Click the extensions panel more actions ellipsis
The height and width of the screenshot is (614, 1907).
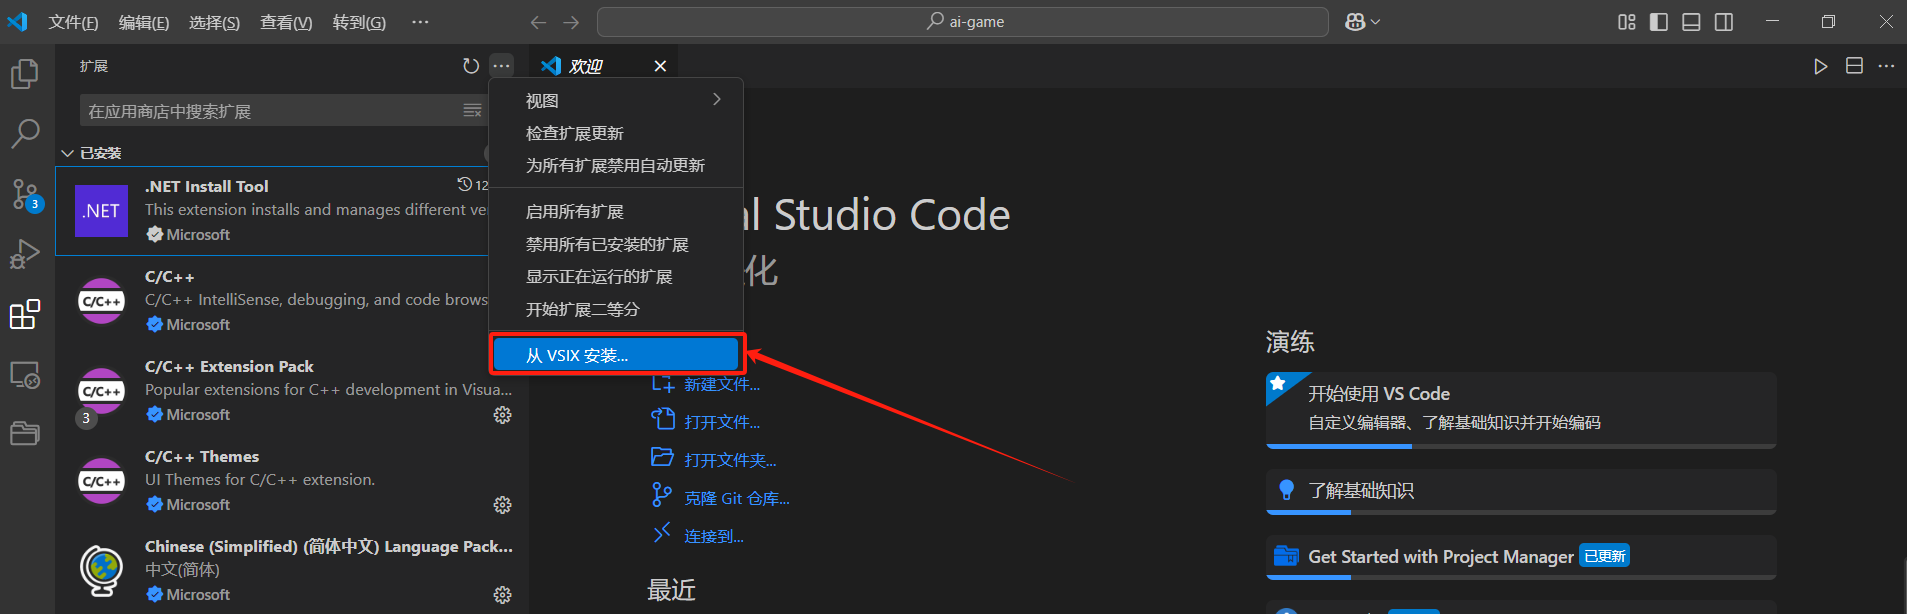502,66
